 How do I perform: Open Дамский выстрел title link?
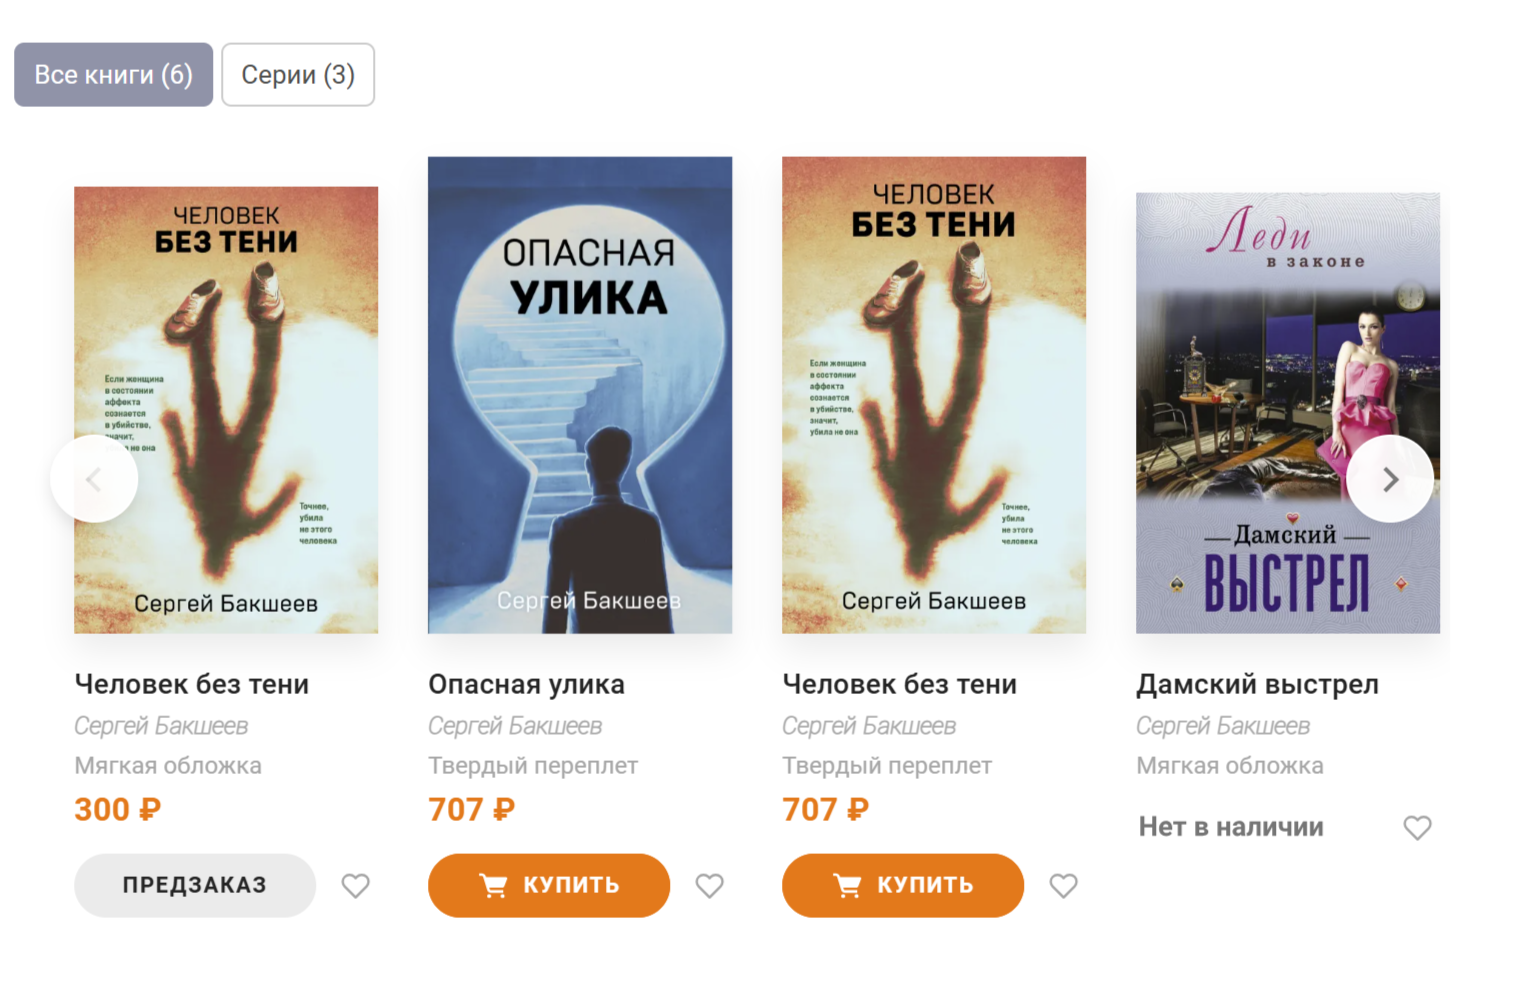tap(1257, 684)
